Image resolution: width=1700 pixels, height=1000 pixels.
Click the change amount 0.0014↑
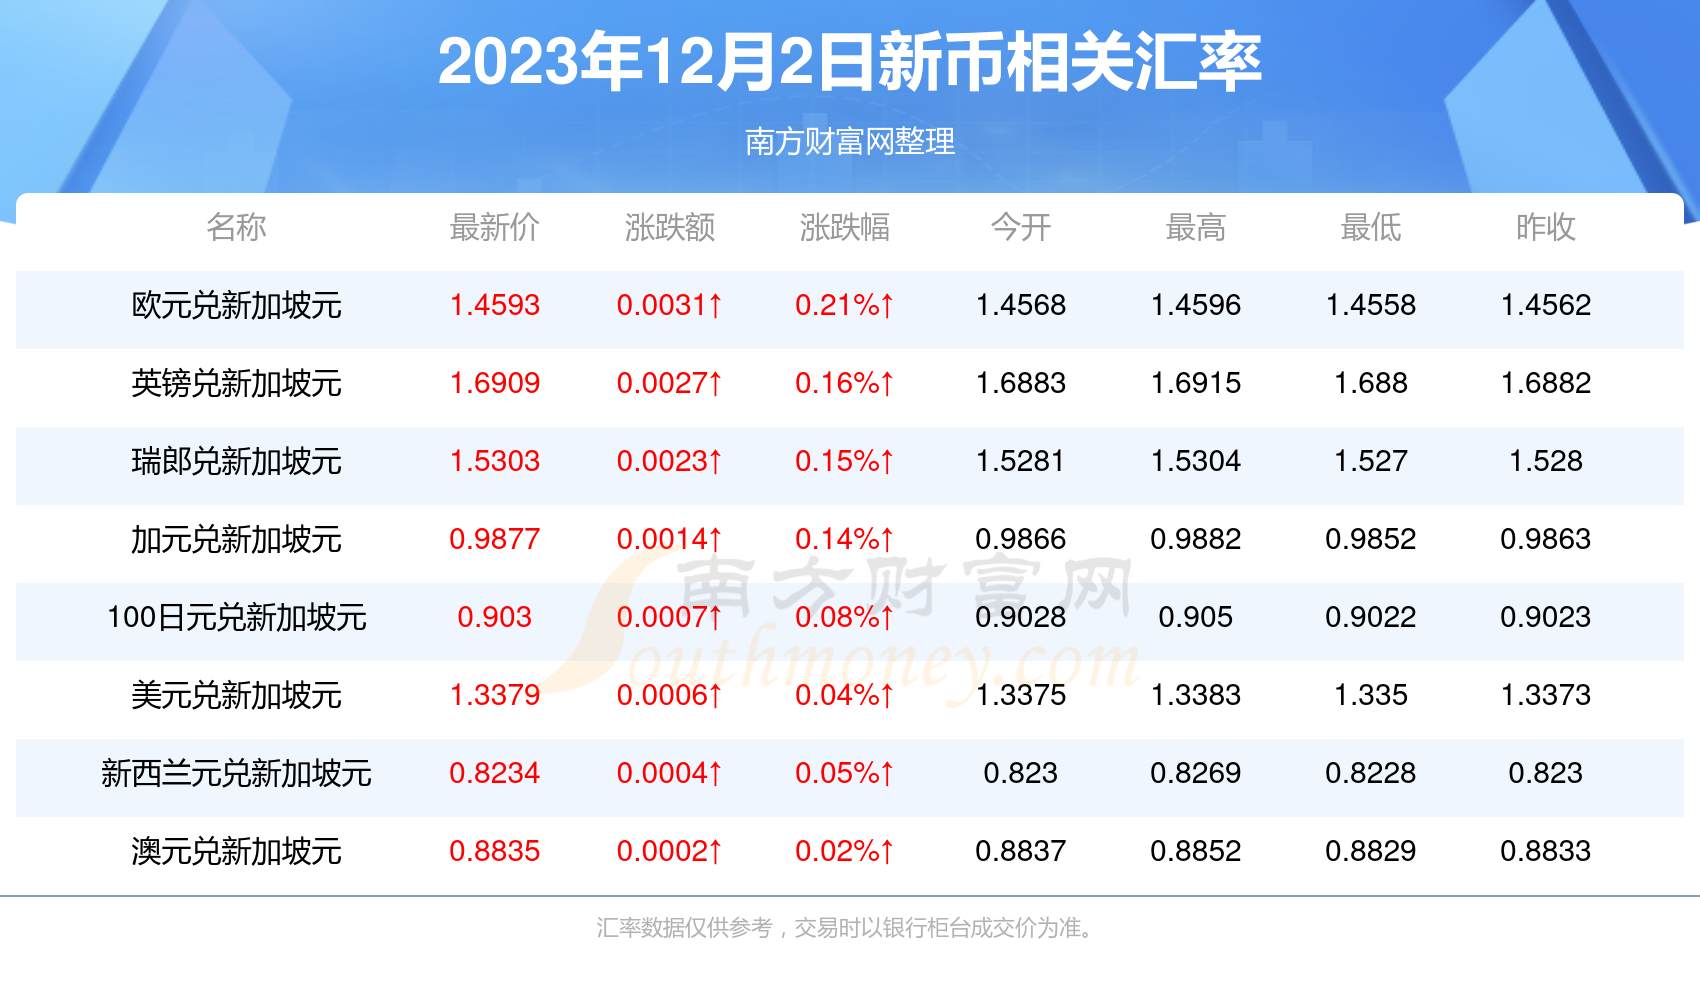(670, 539)
